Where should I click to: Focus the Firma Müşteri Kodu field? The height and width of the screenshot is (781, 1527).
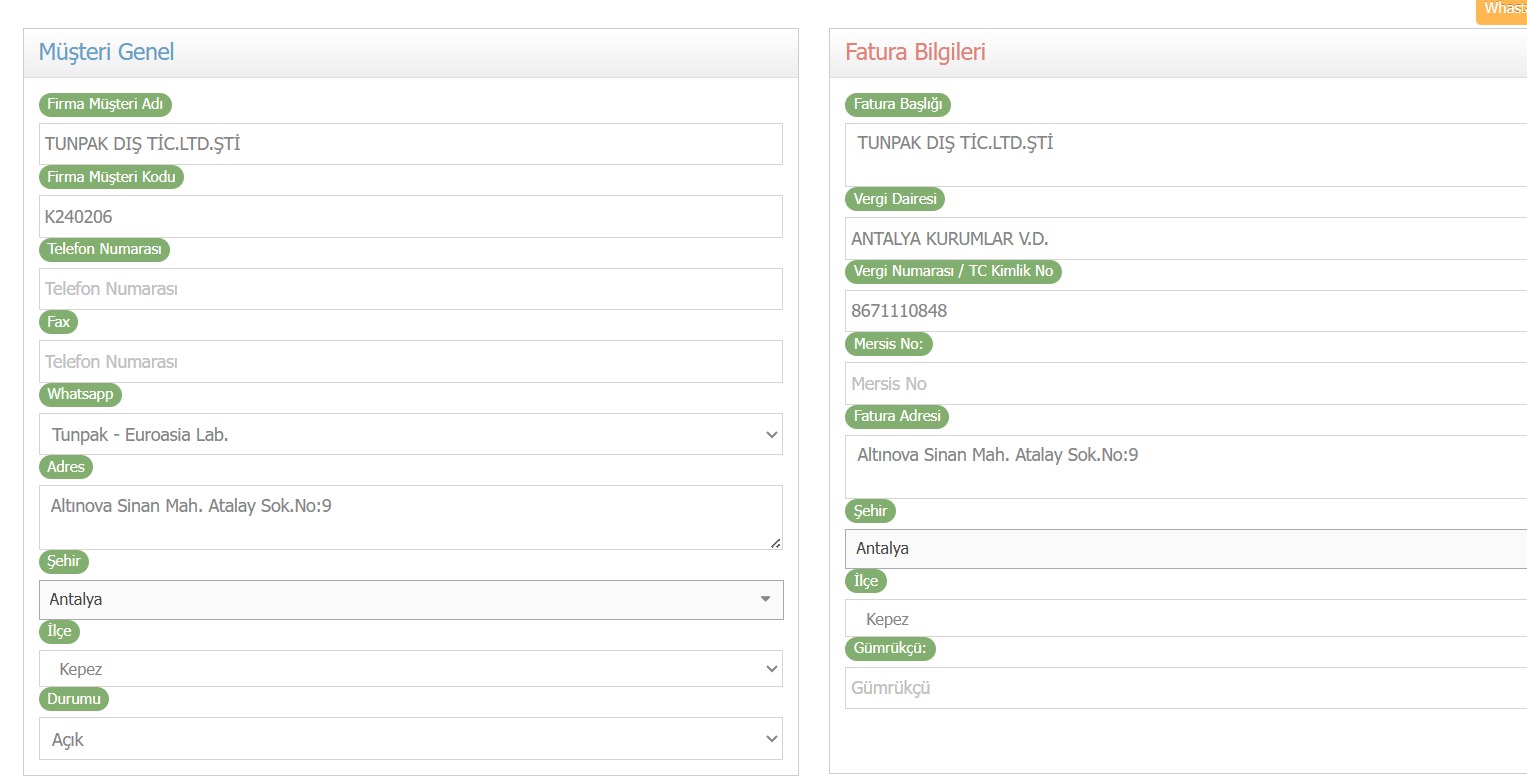[410, 216]
